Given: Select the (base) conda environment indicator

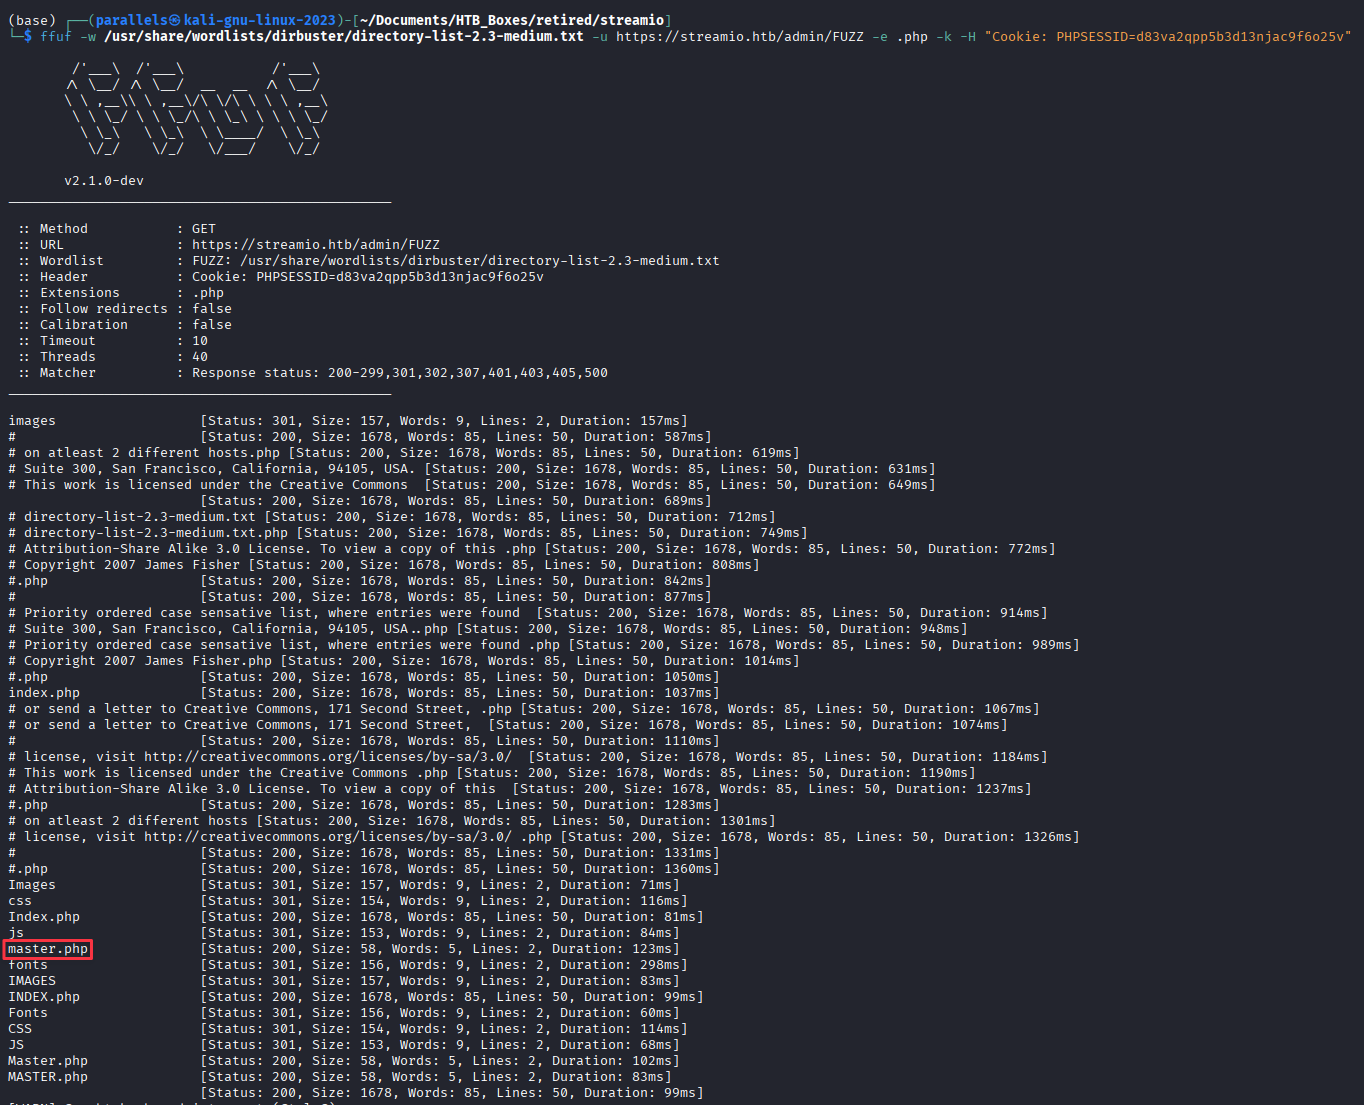Looking at the screenshot, I should pos(32,20).
